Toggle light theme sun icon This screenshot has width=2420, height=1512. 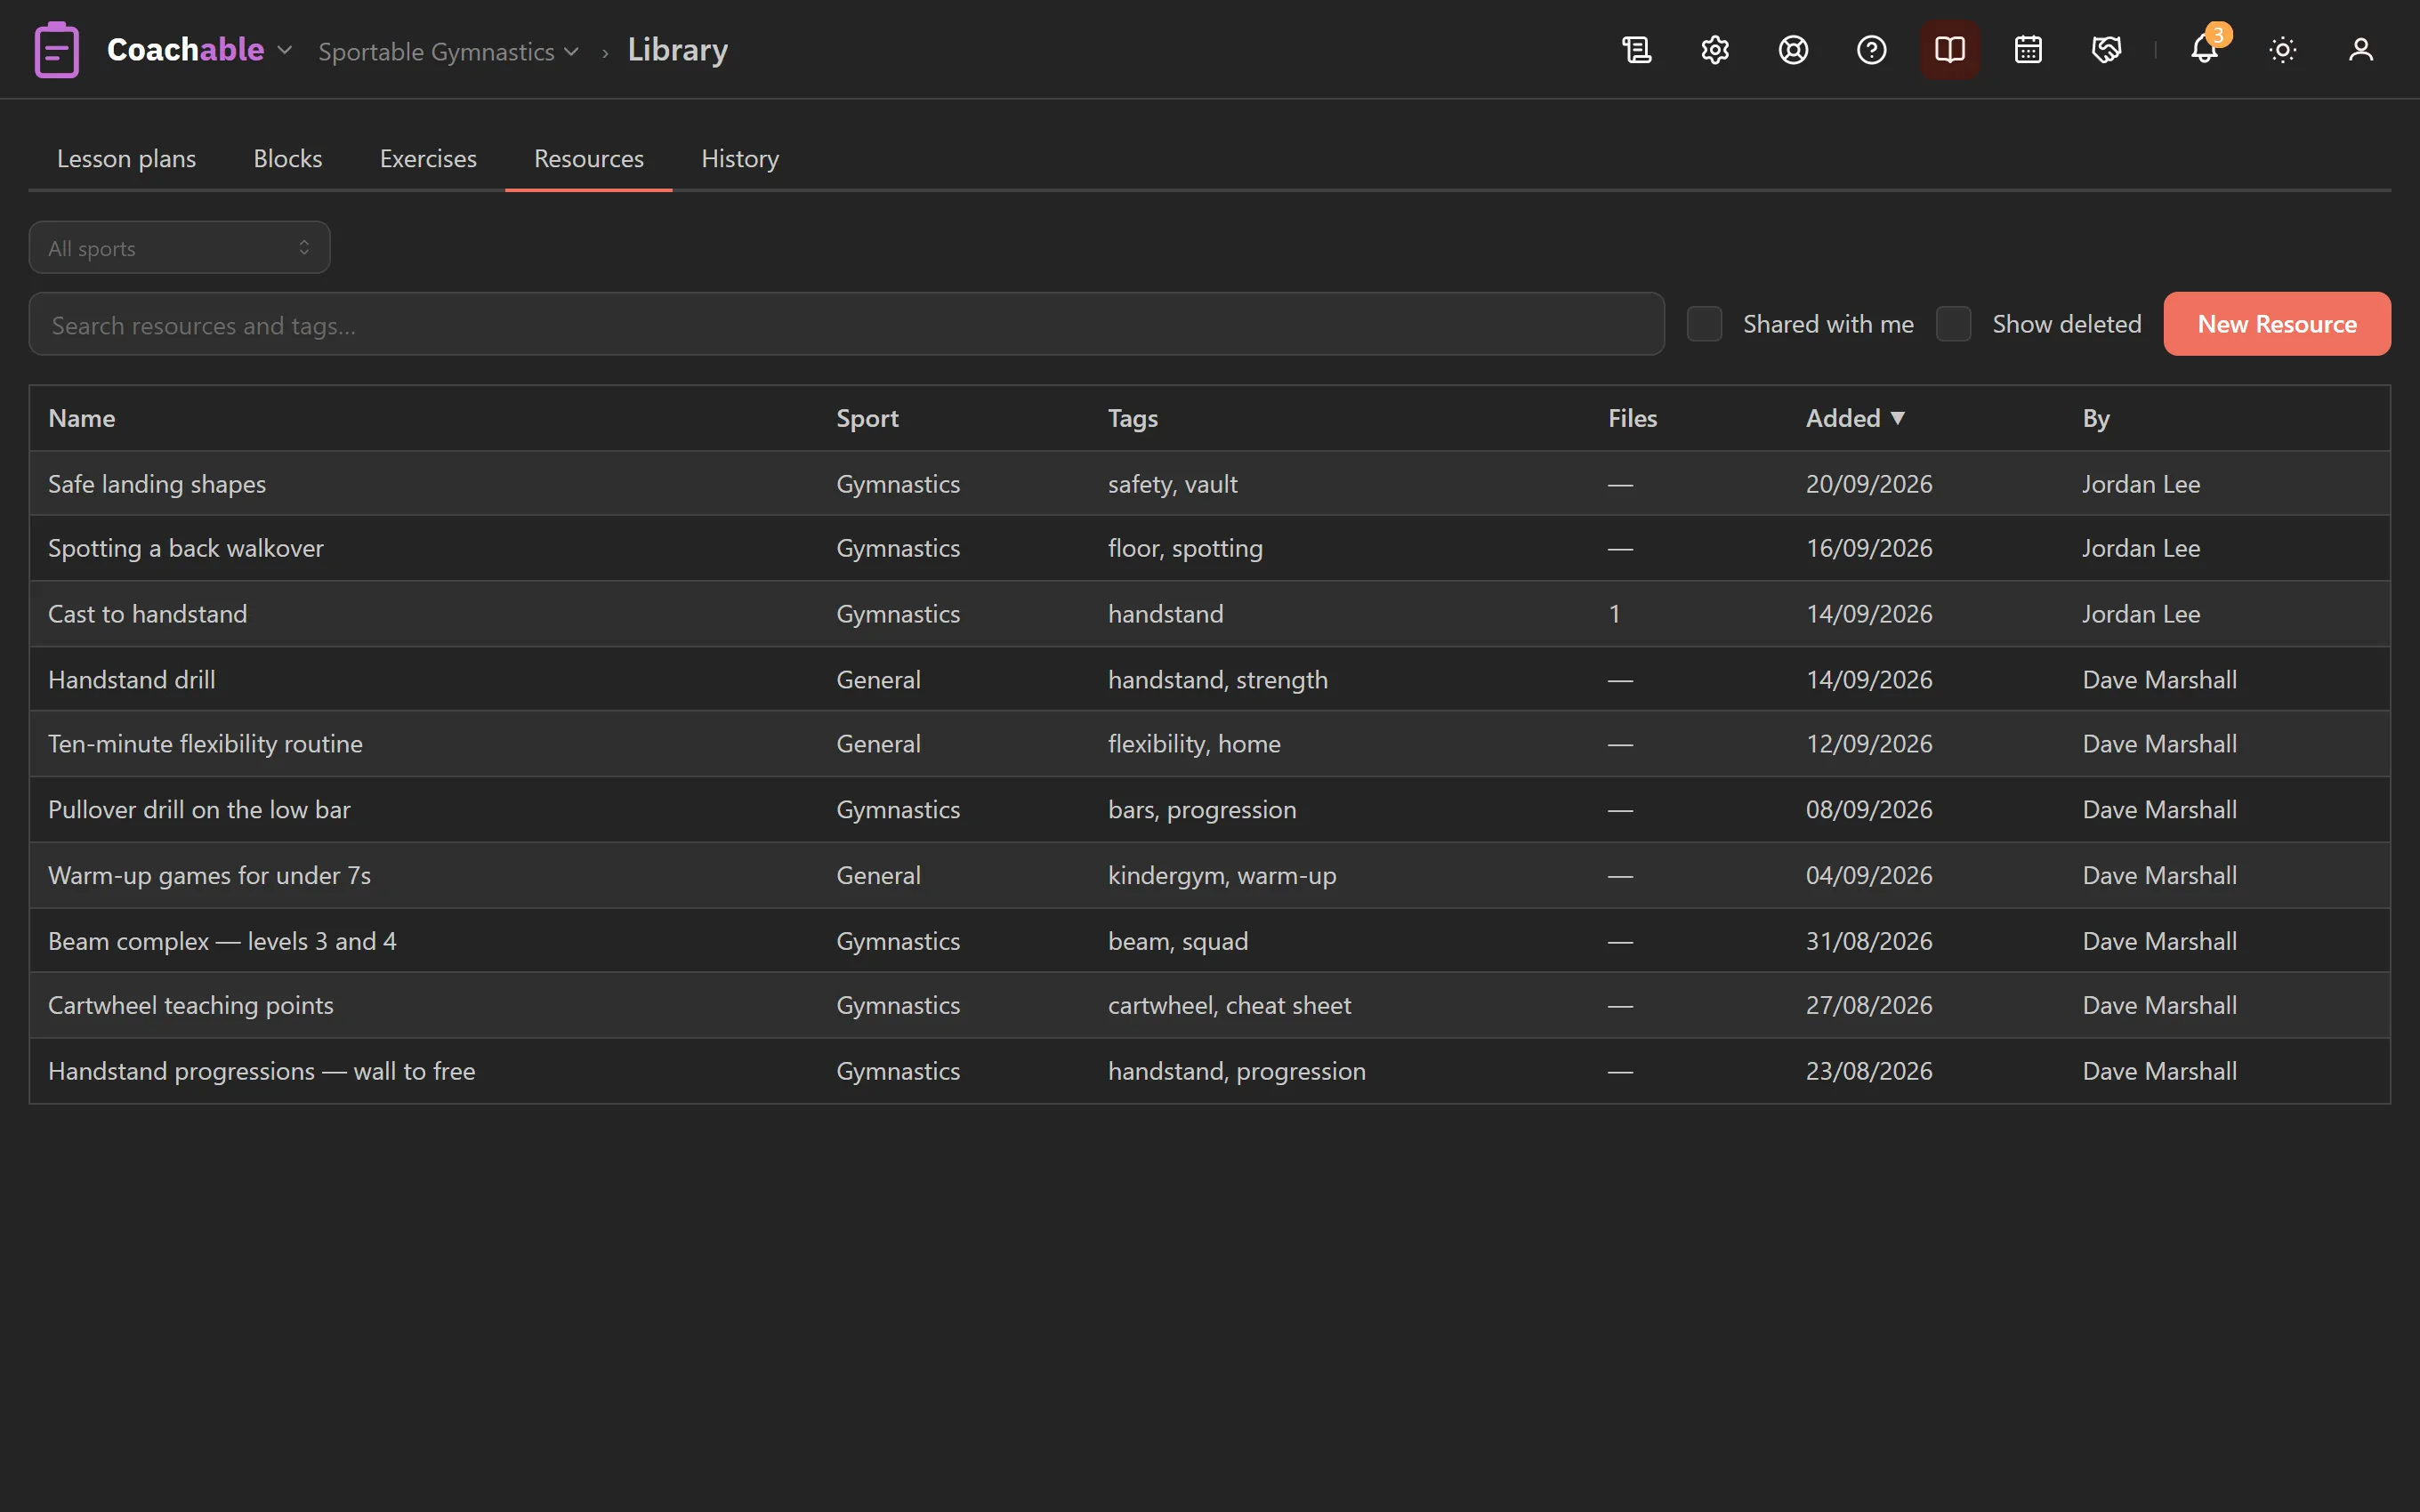pyautogui.click(x=2283, y=49)
